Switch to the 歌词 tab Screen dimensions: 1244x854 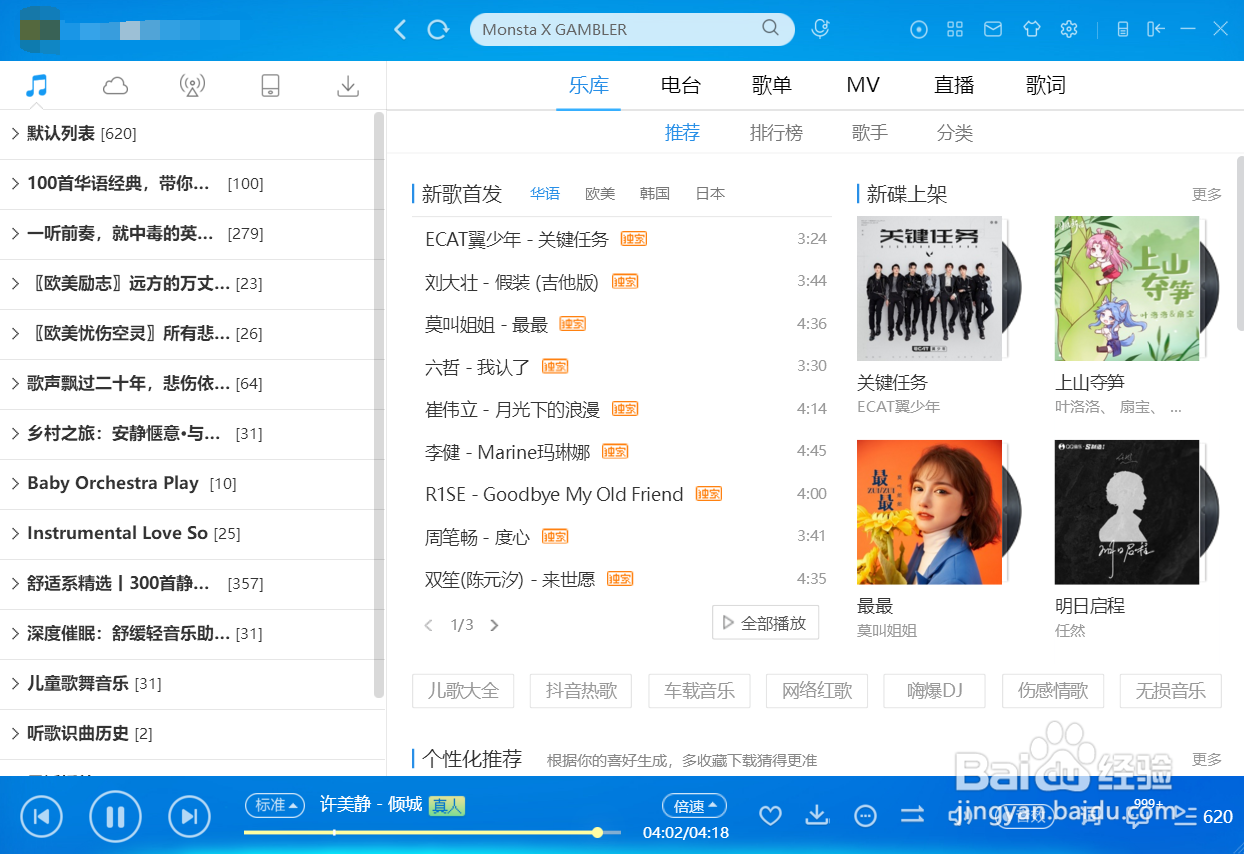[1046, 86]
